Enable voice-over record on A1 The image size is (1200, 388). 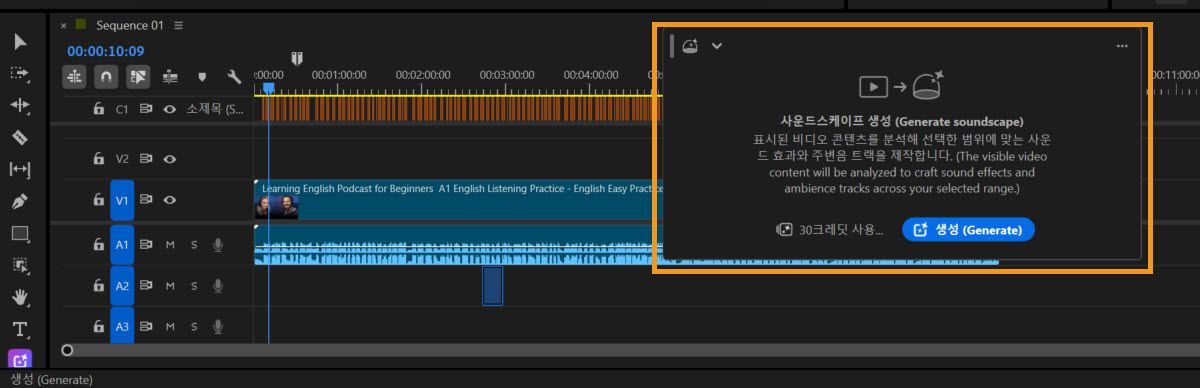218,244
